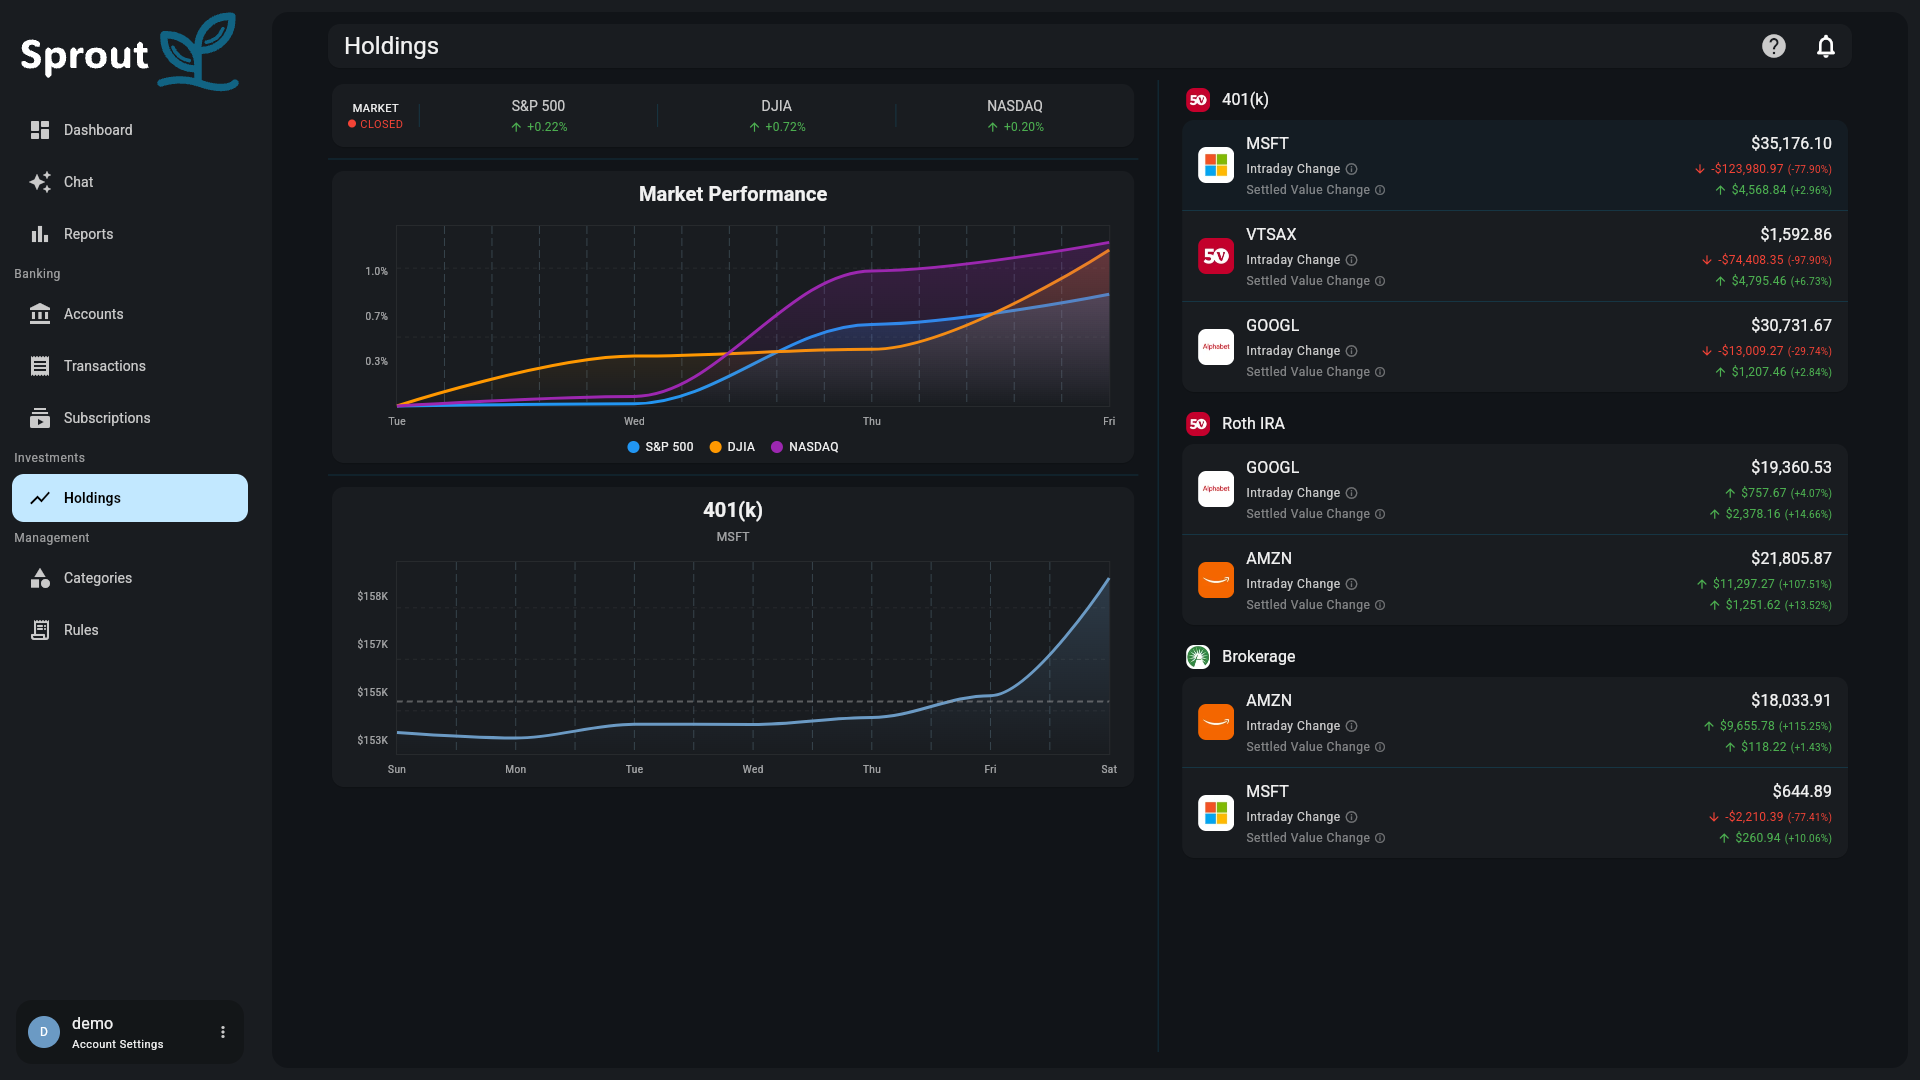Image resolution: width=1920 pixels, height=1080 pixels.
Task: Open Subscriptions in the sidebar
Action: pos(130,418)
